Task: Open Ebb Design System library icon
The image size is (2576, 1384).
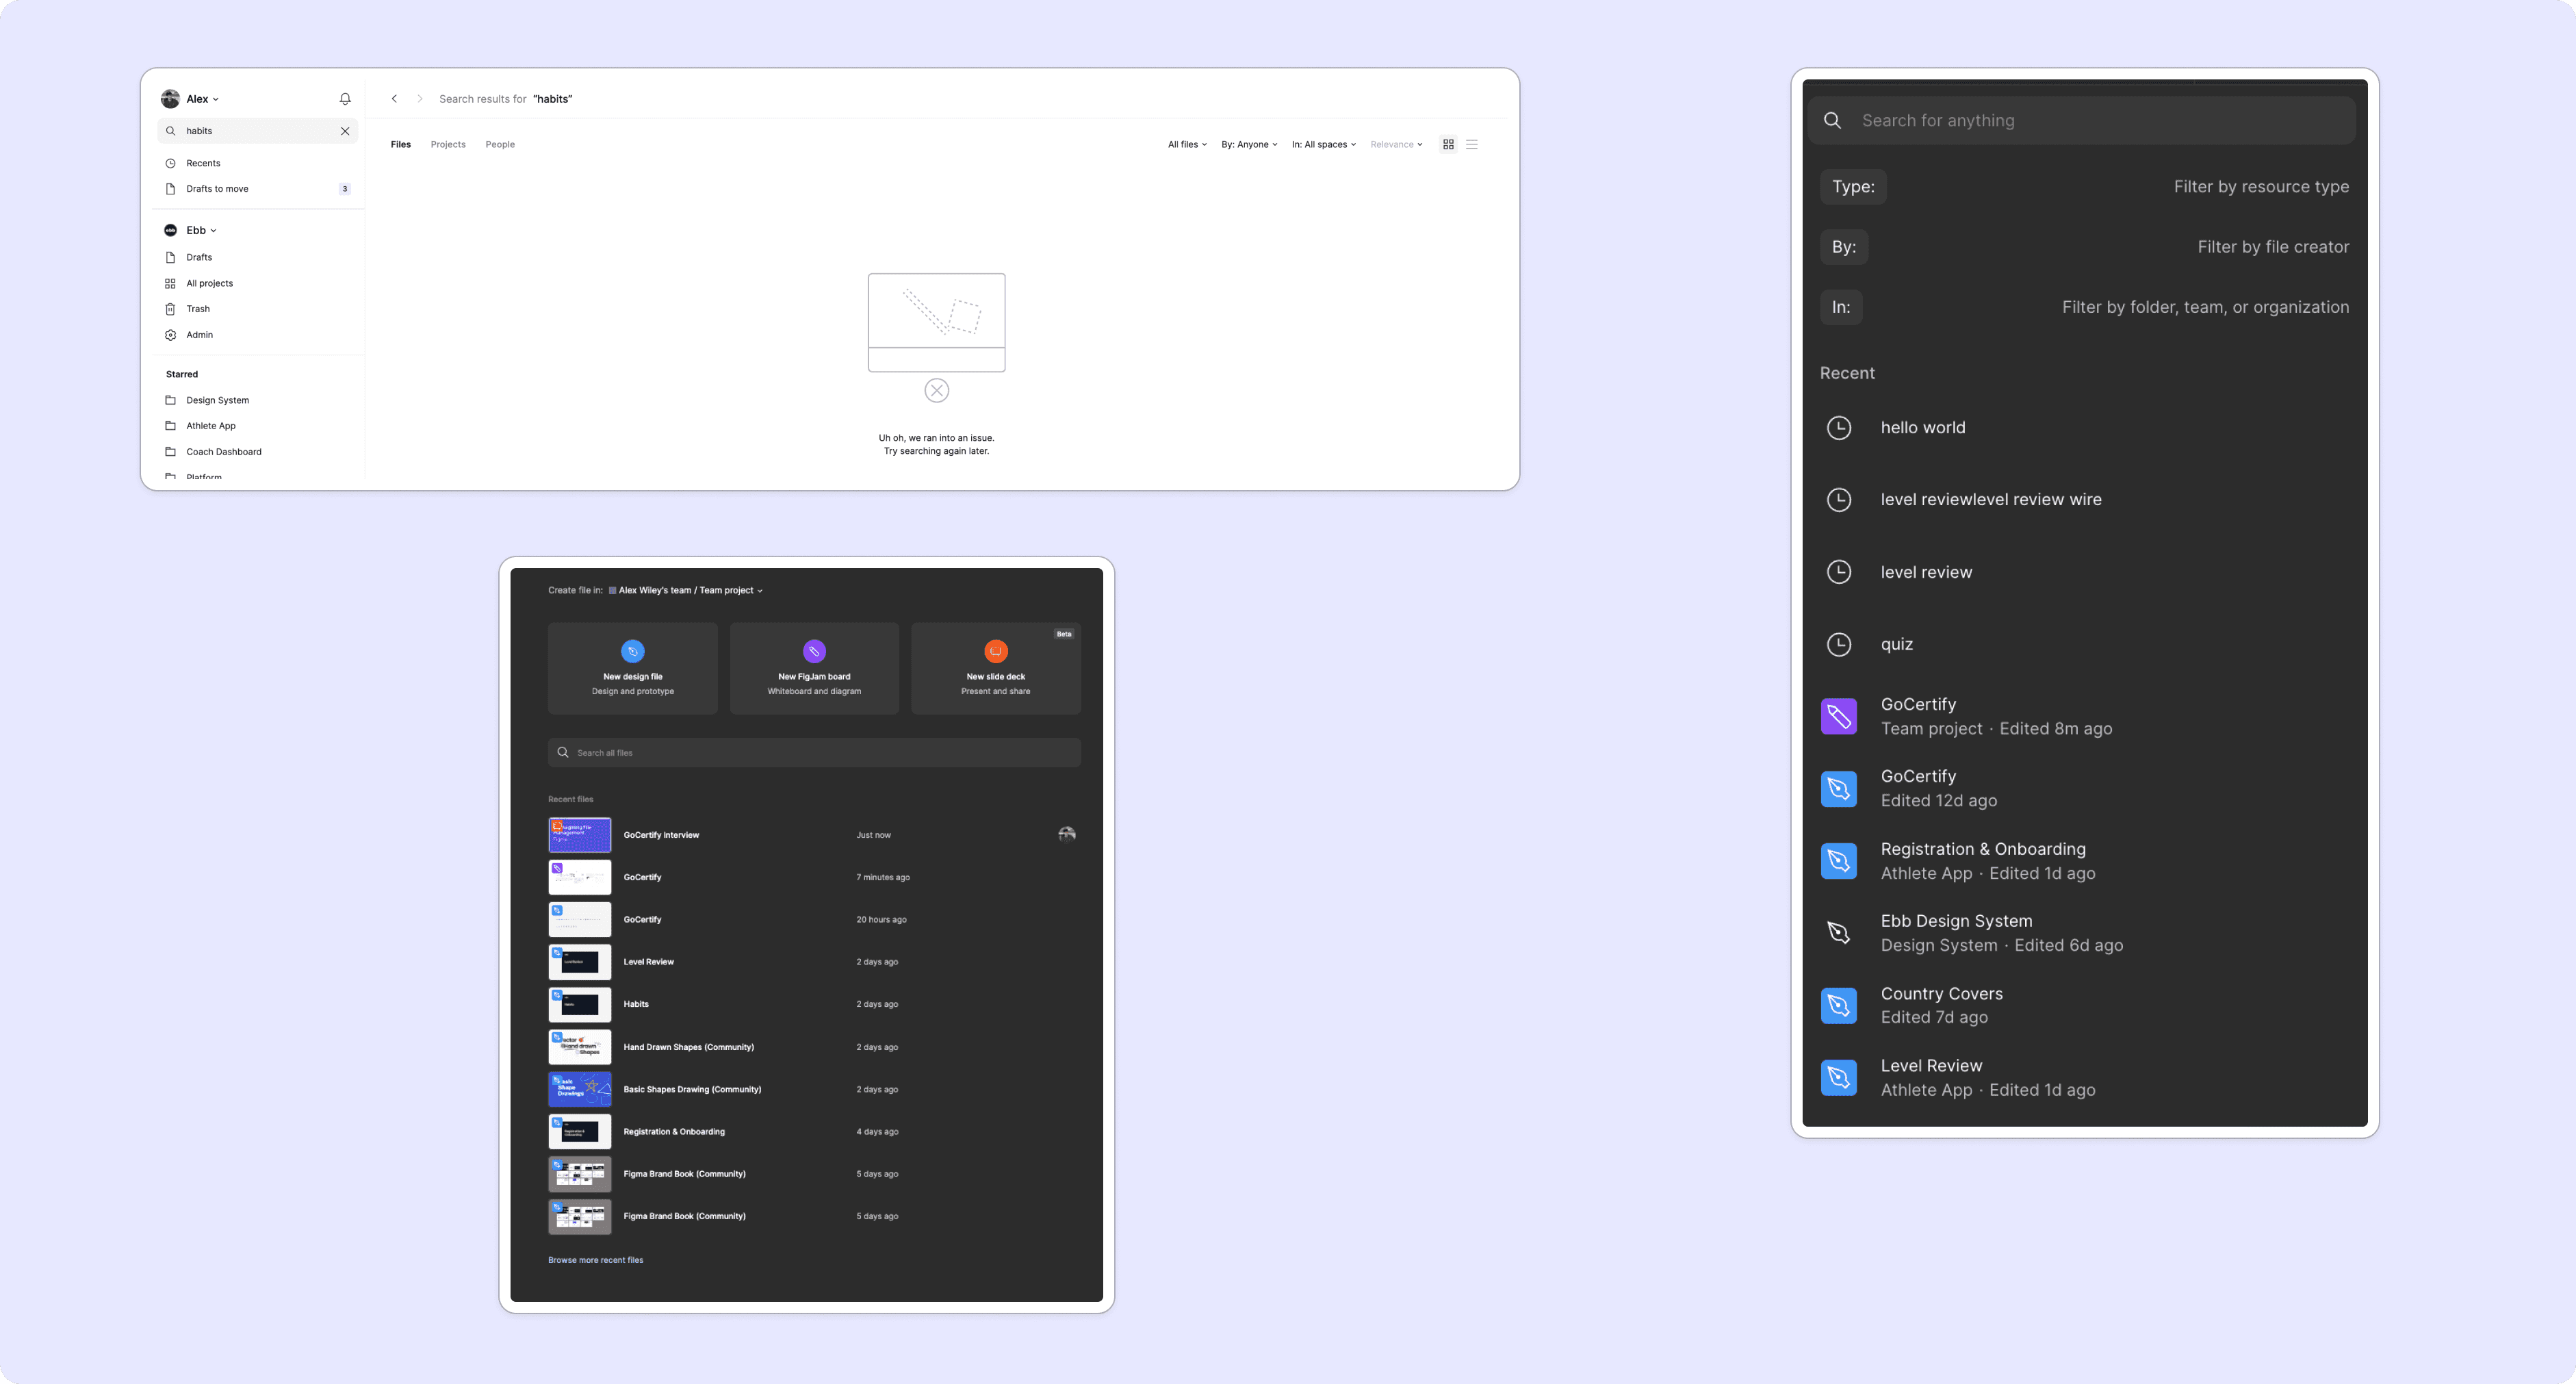Action: 1839,933
